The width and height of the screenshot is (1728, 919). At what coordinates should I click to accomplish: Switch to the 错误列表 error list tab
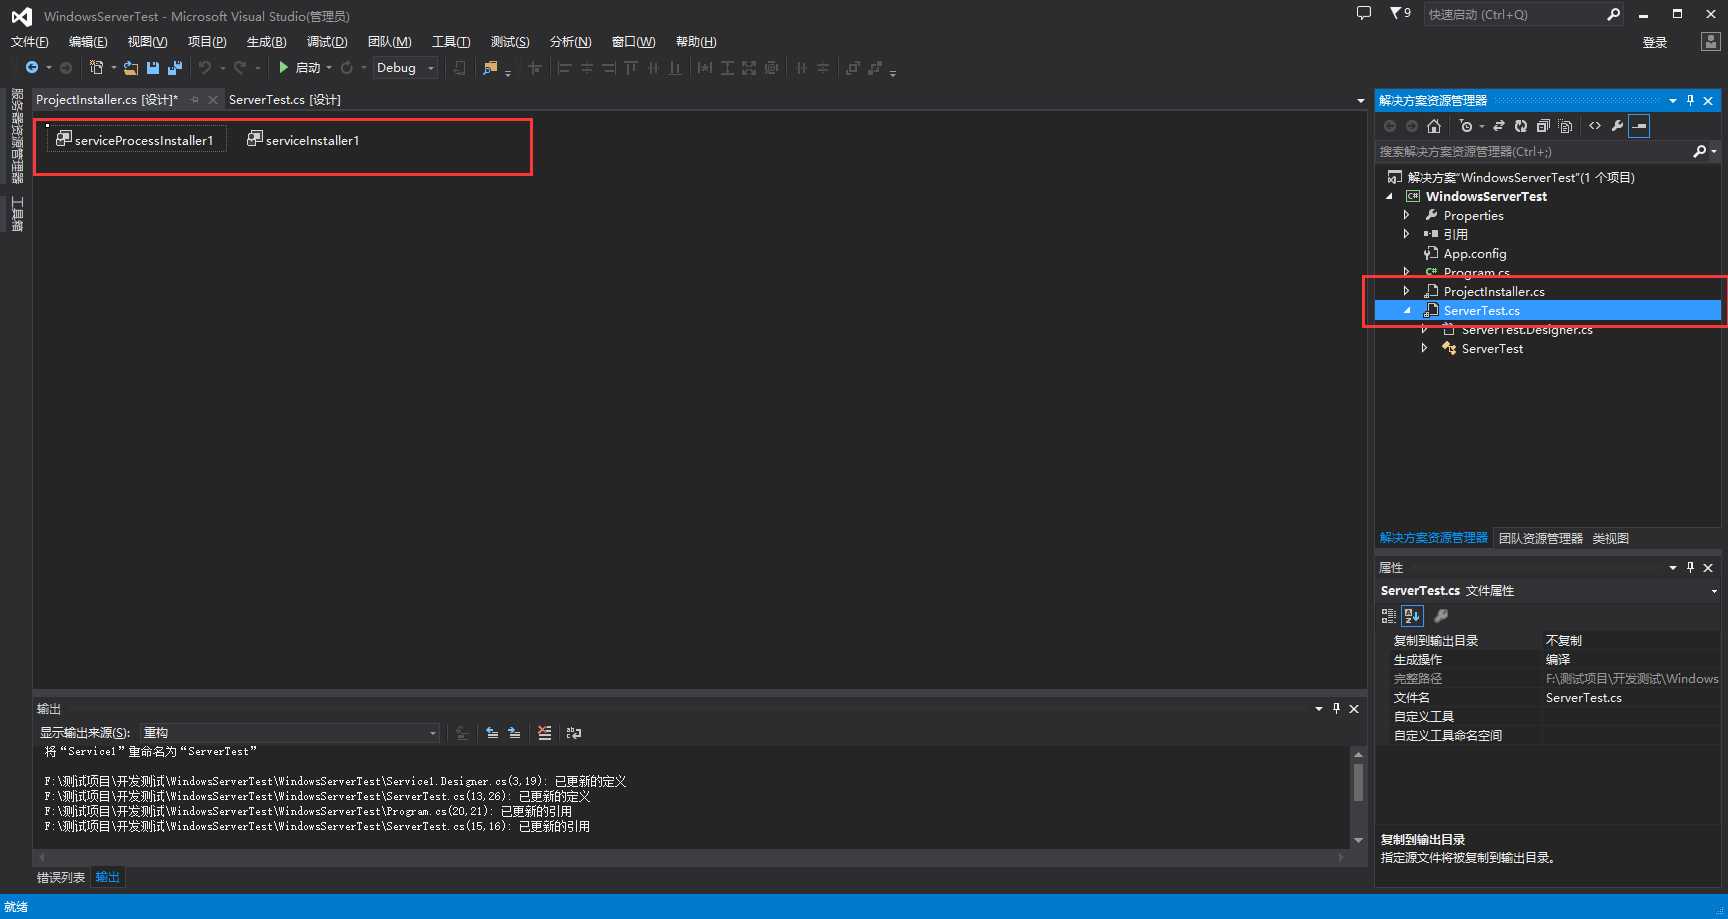[x=61, y=878]
